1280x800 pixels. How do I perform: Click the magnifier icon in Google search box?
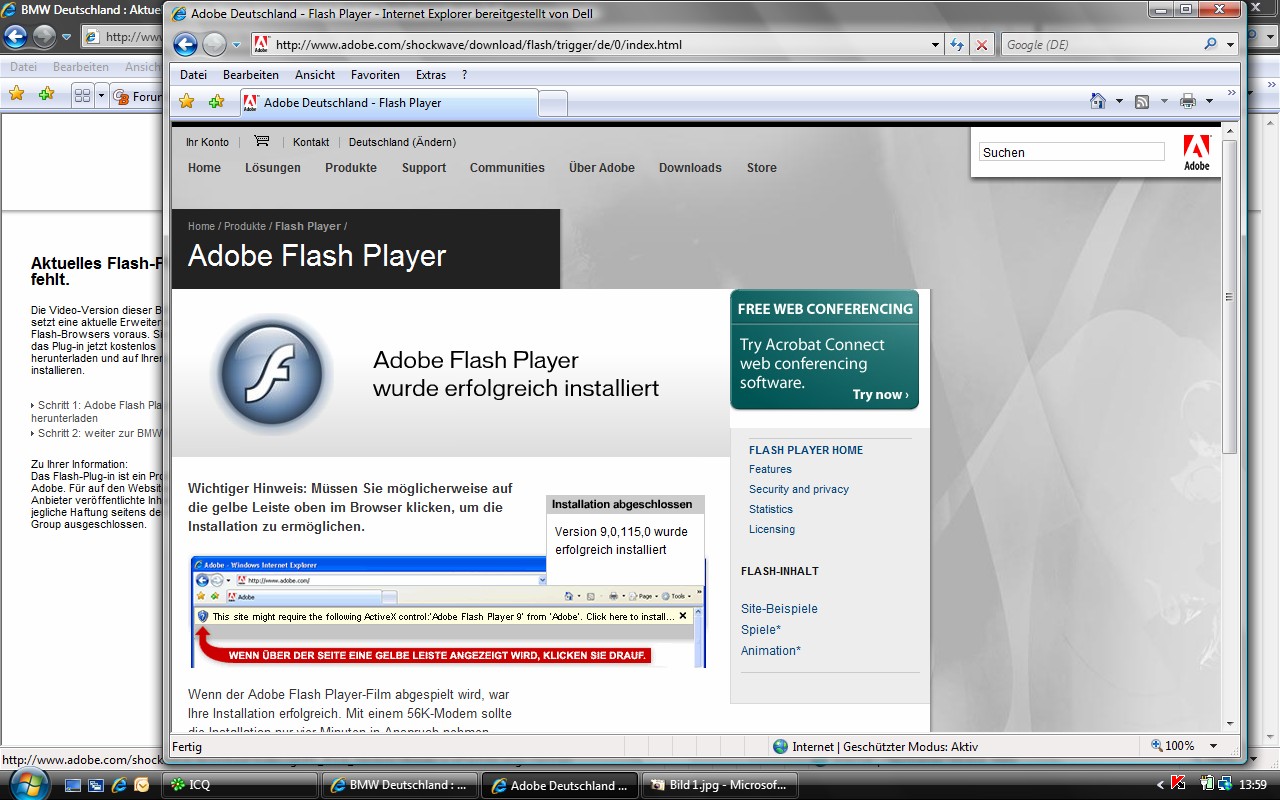(1211, 44)
